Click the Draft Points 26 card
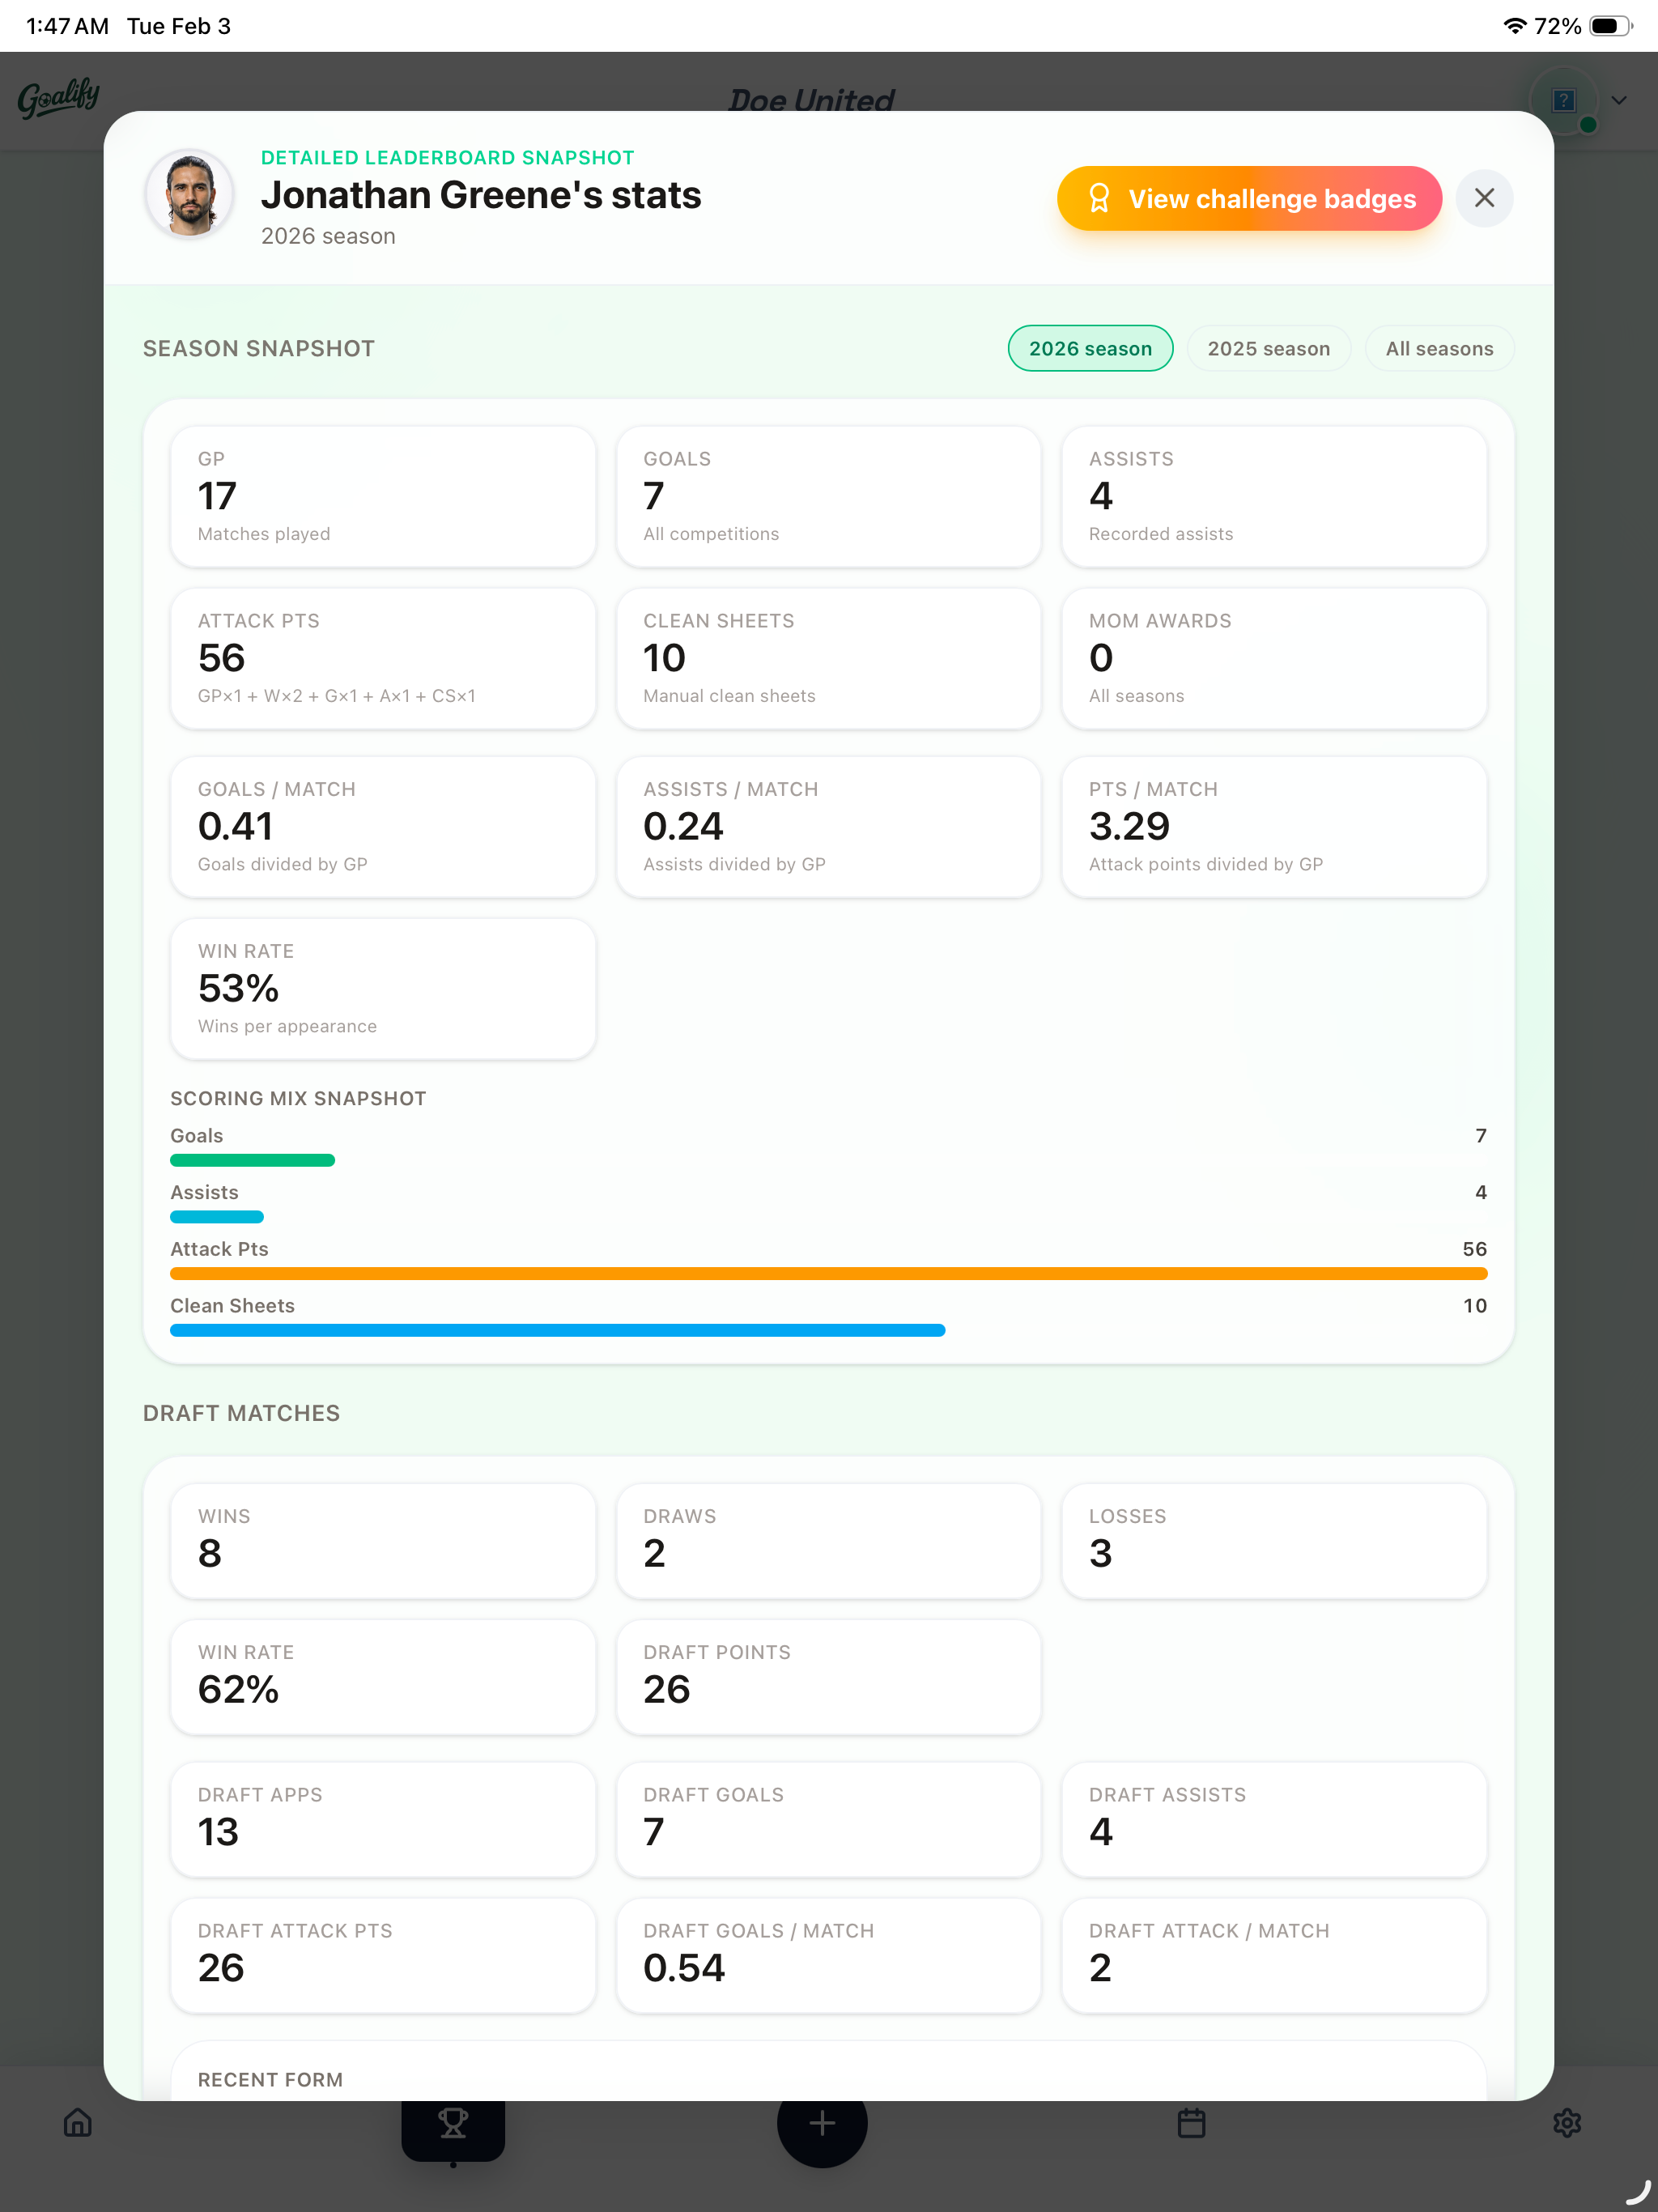This screenshot has width=1658, height=2212. (828, 1677)
